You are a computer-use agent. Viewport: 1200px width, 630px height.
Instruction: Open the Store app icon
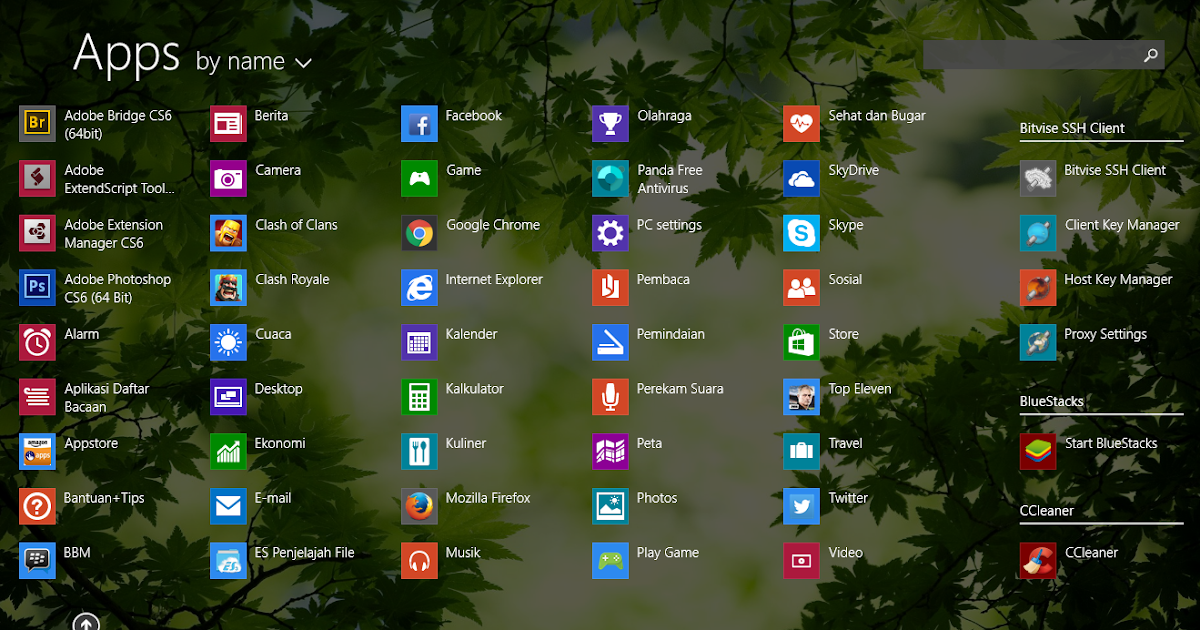click(x=801, y=342)
